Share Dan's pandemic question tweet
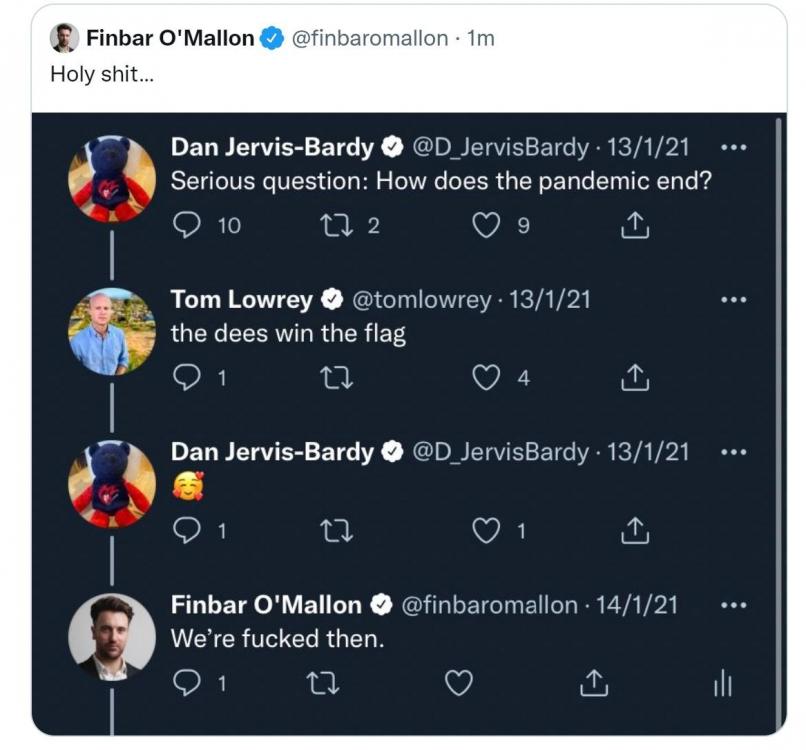The height and width of the screenshot is (750, 806). 635,226
